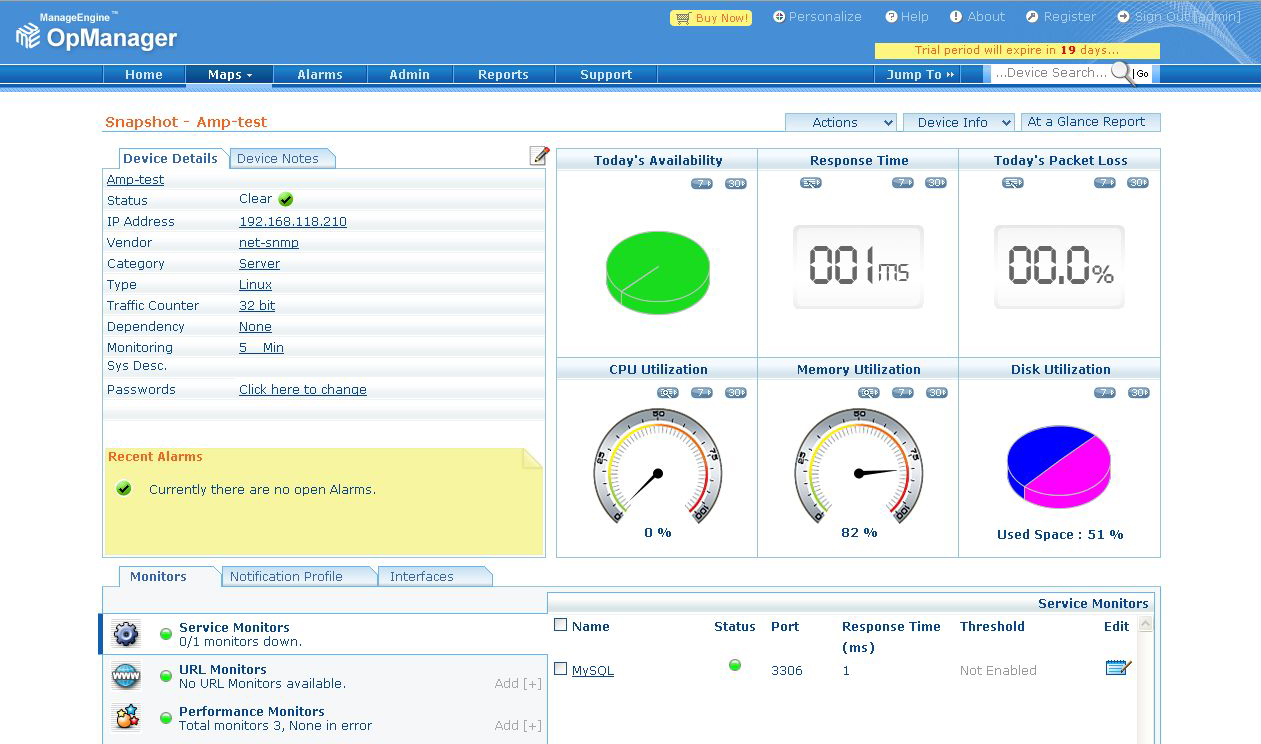This screenshot has height=744, width=1261.
Task: Open the 30-day report icon under CPU Utilization
Action: tap(736, 392)
